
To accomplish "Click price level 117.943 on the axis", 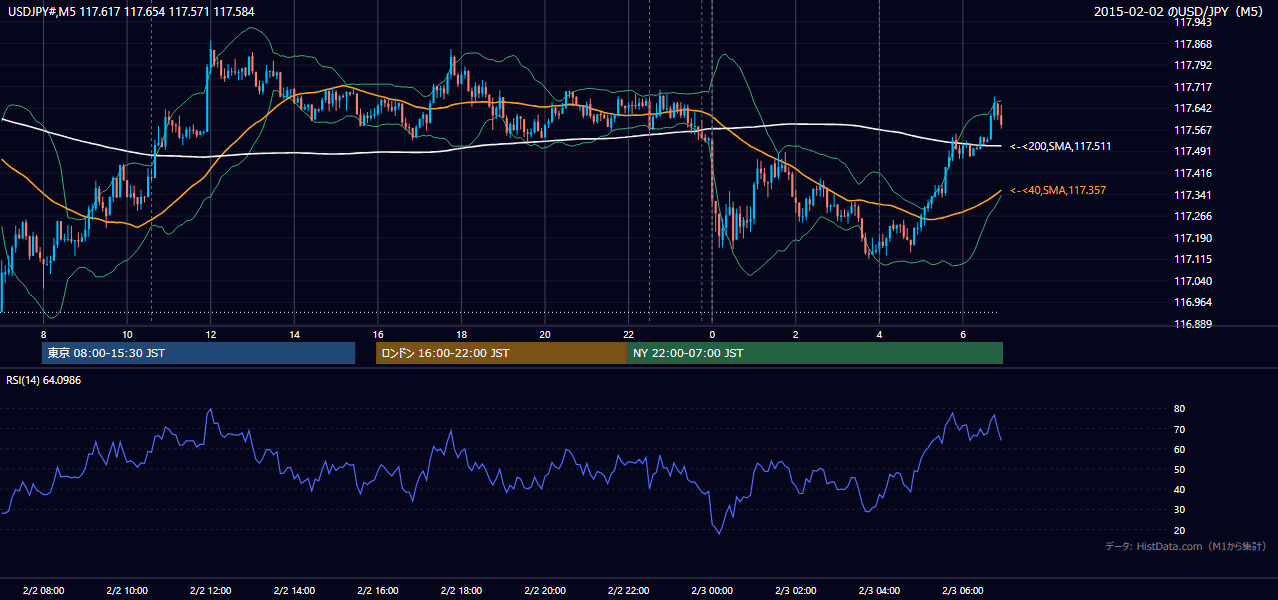I will [1192, 23].
